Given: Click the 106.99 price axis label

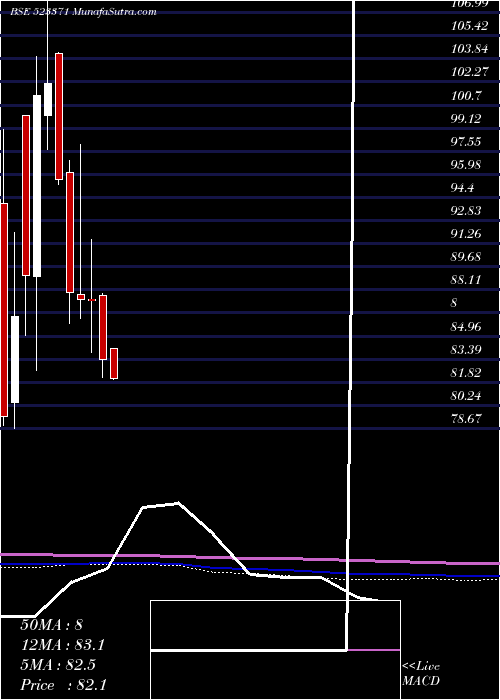Looking at the screenshot, I should [x=470, y=4].
